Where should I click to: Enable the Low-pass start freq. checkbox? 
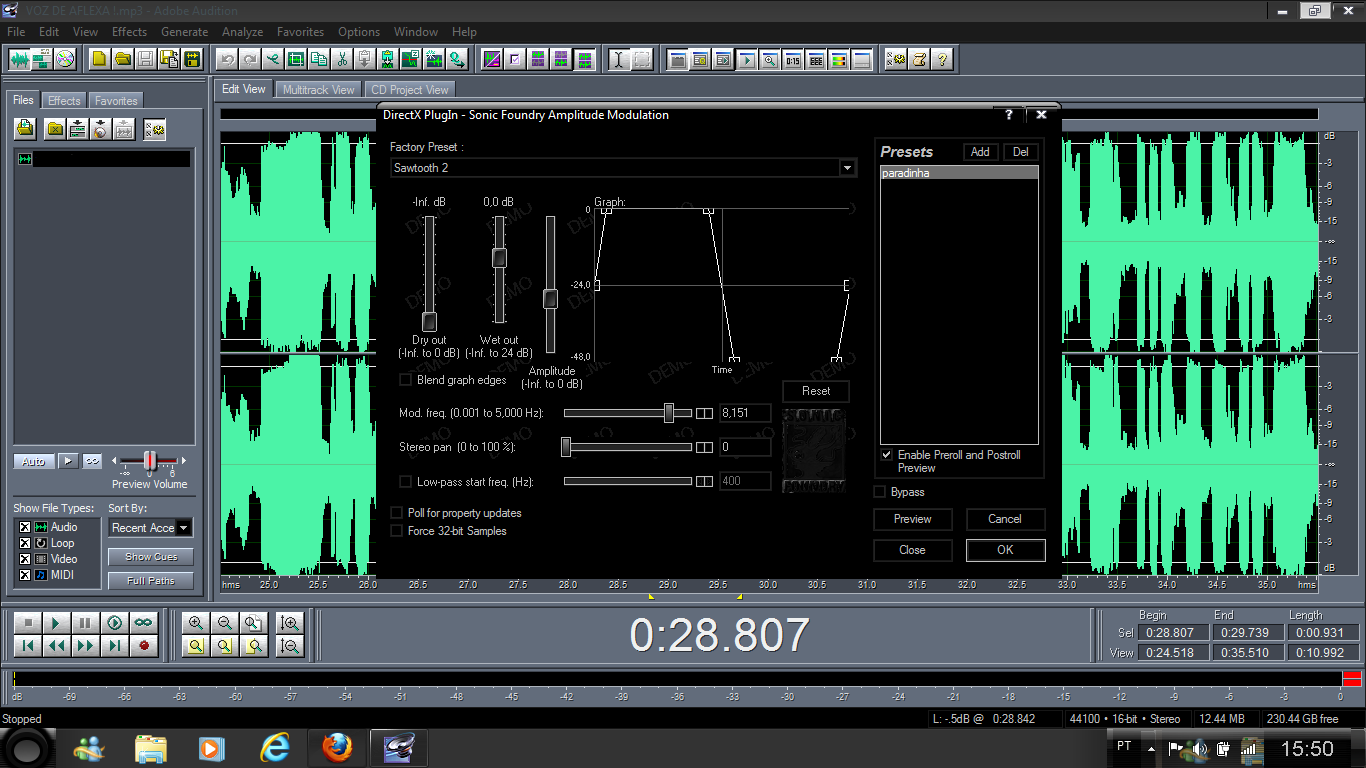pos(406,482)
